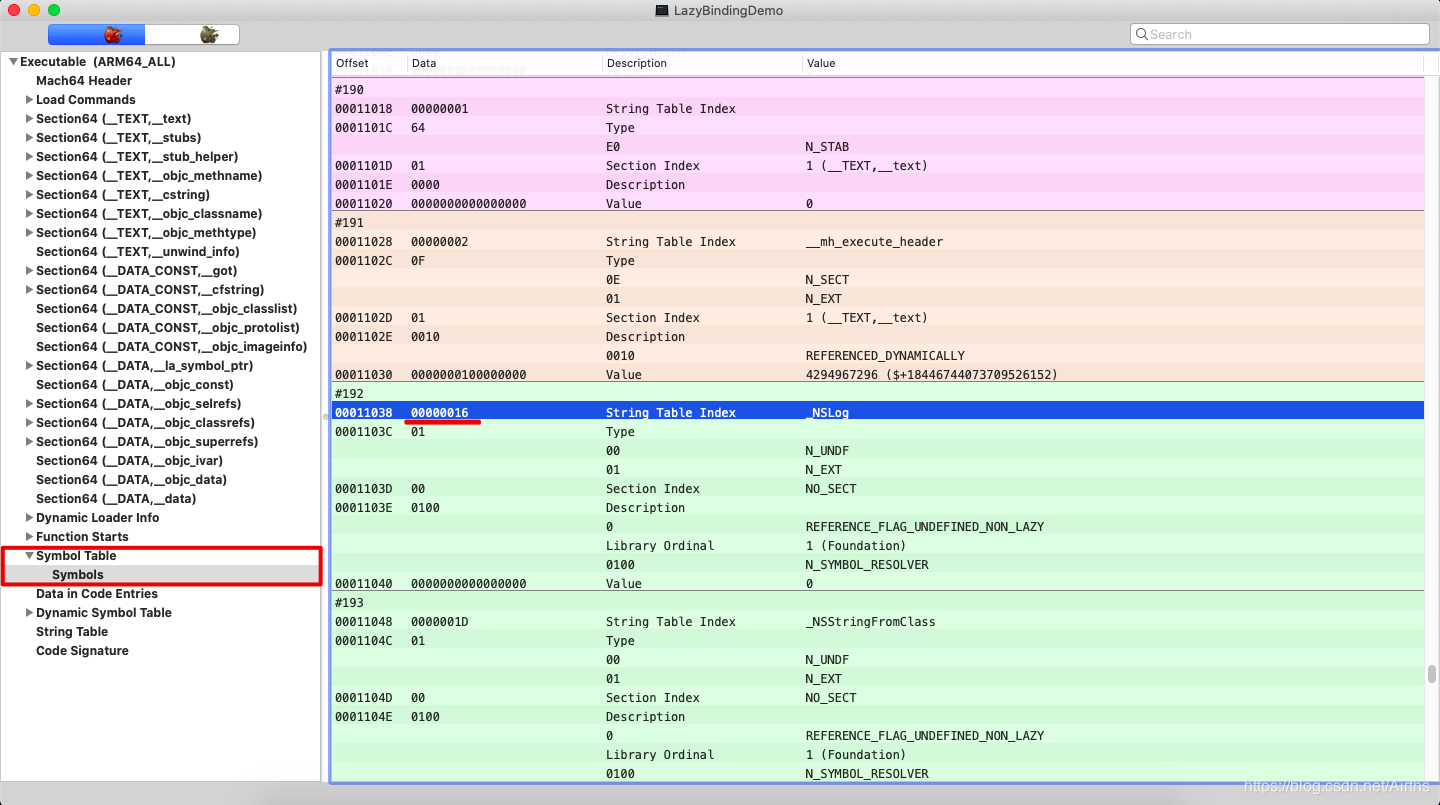Select Section64 (__DATA,__objc_ivar)
Screen dimensions: 1440x805
[x=130, y=461]
